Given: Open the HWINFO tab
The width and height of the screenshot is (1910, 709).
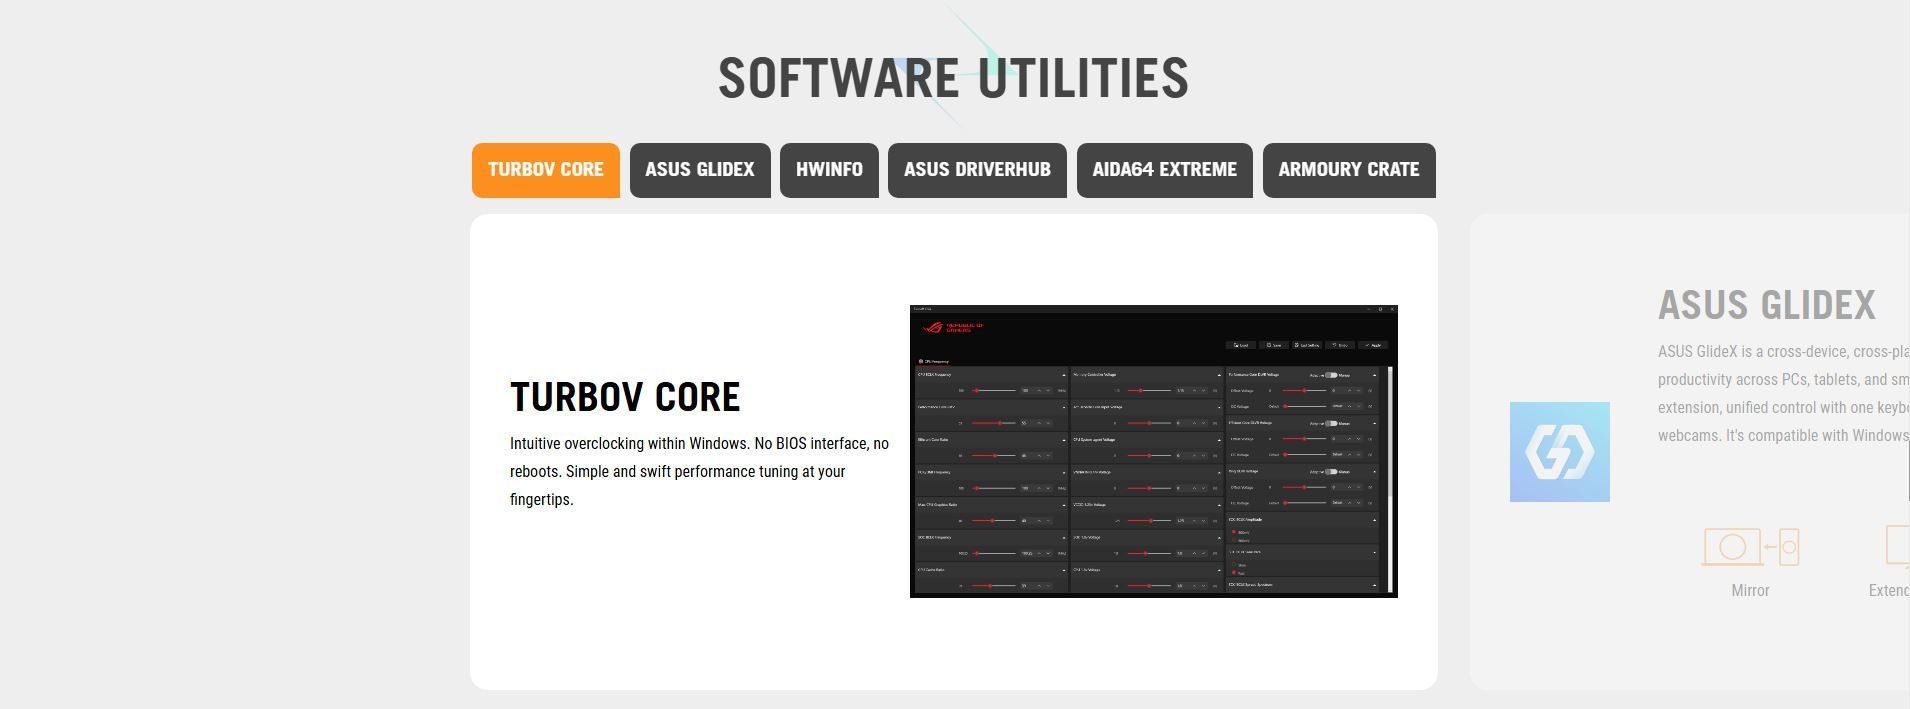Looking at the screenshot, I should click(829, 170).
